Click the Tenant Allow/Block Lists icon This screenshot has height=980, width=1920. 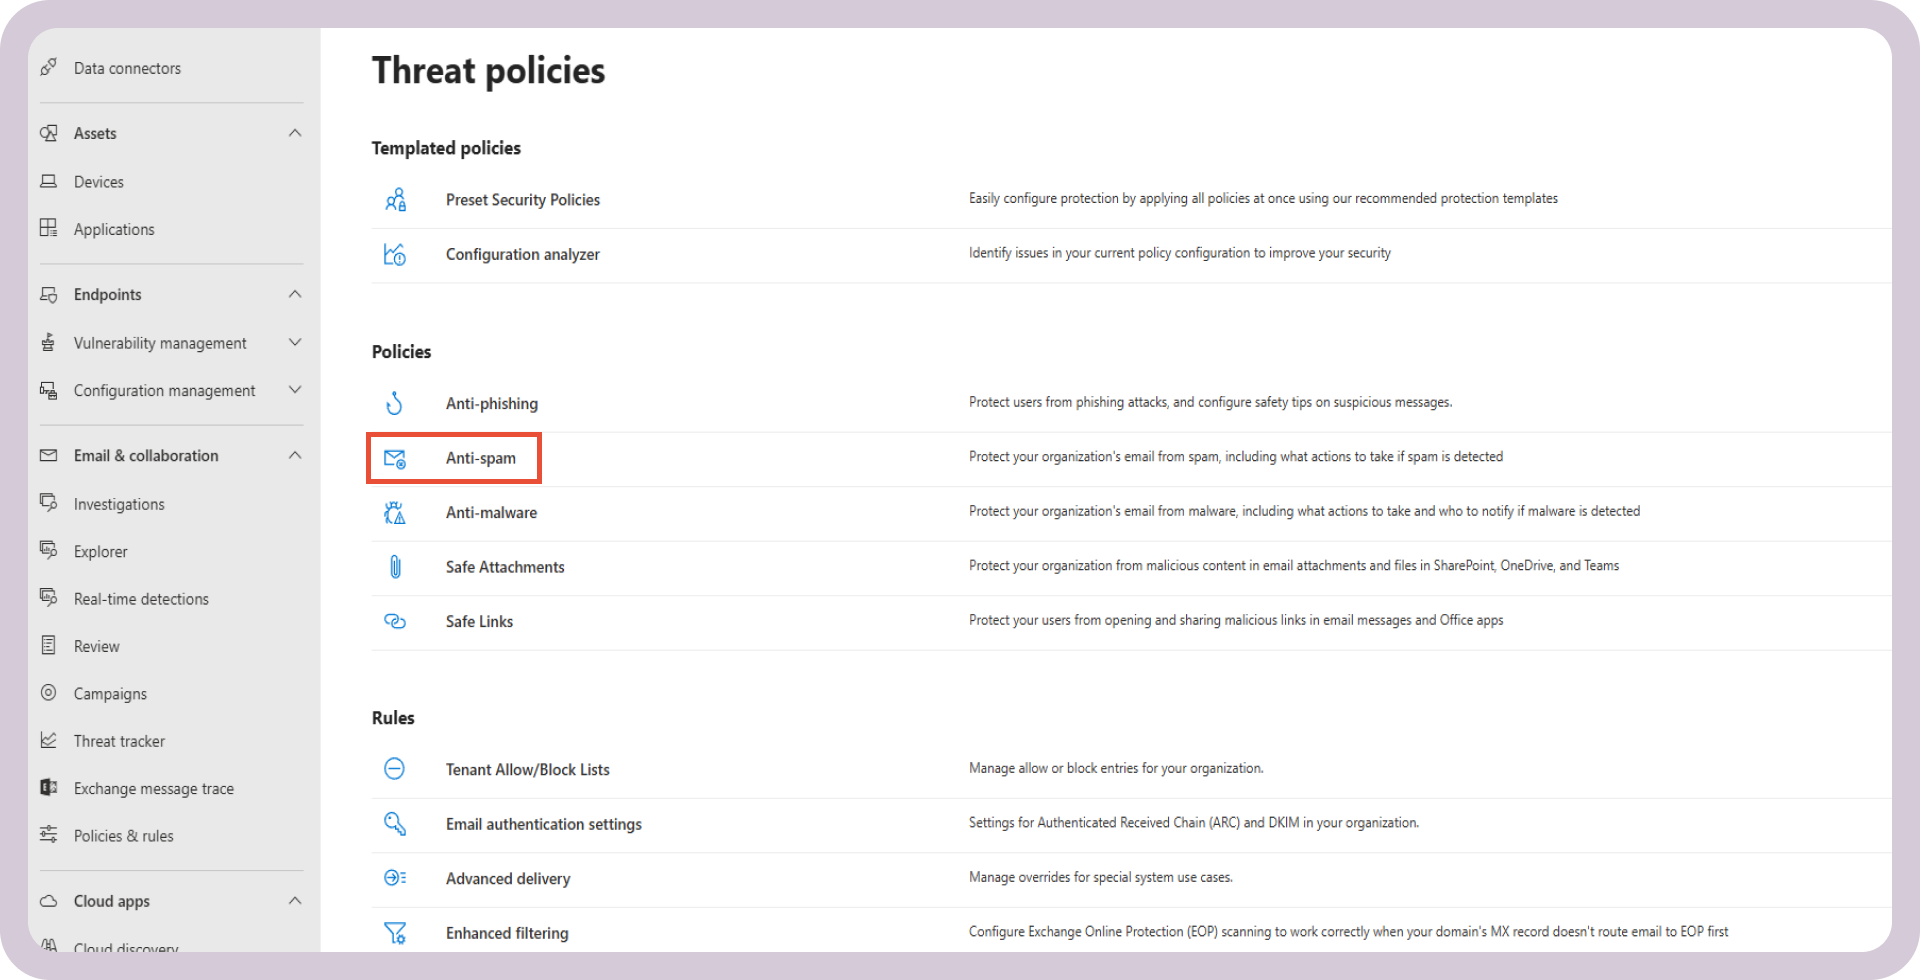[395, 769]
